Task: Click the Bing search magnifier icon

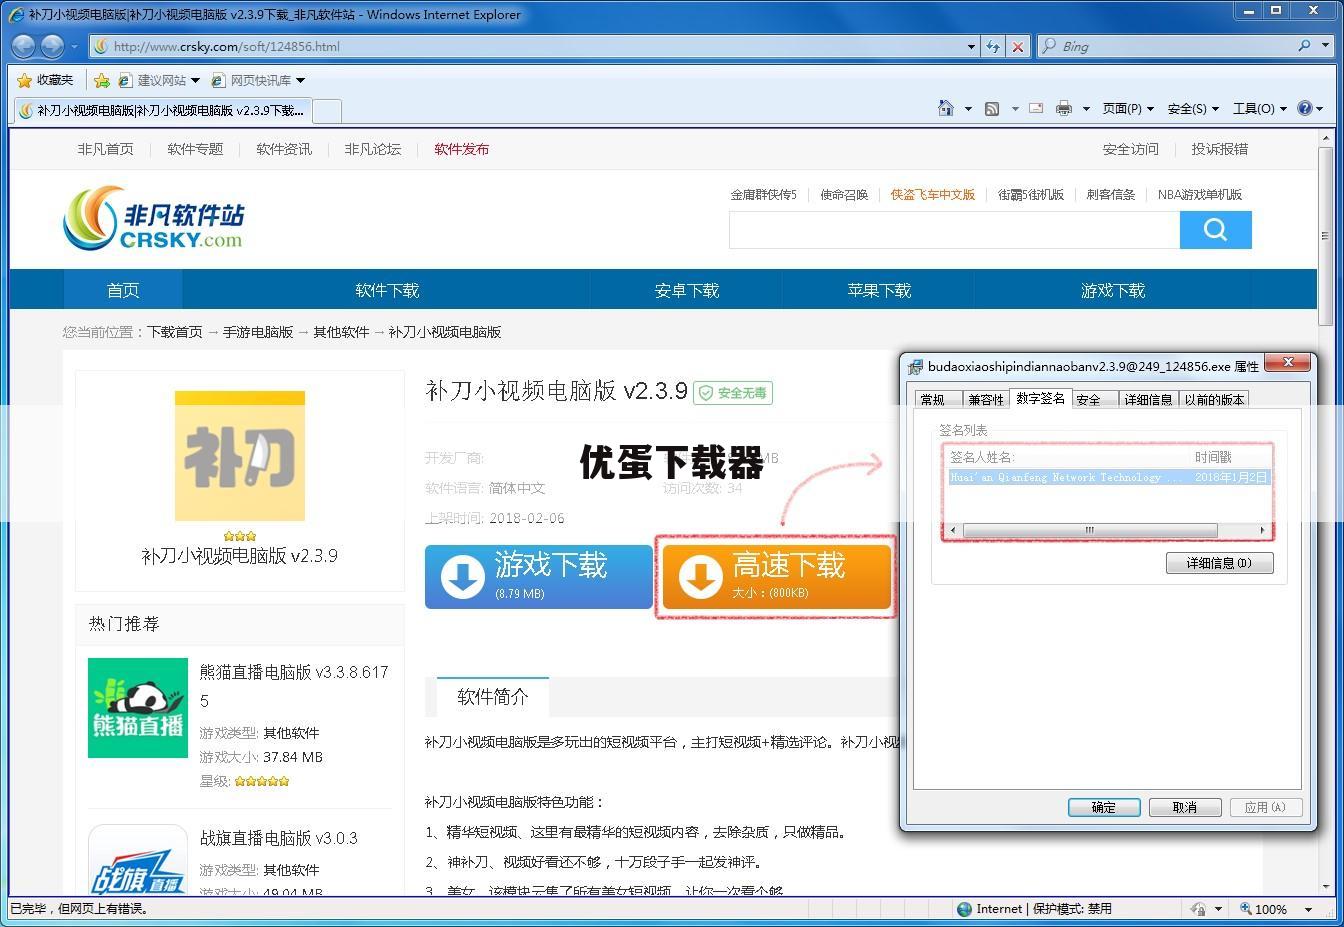Action: click(x=1304, y=46)
